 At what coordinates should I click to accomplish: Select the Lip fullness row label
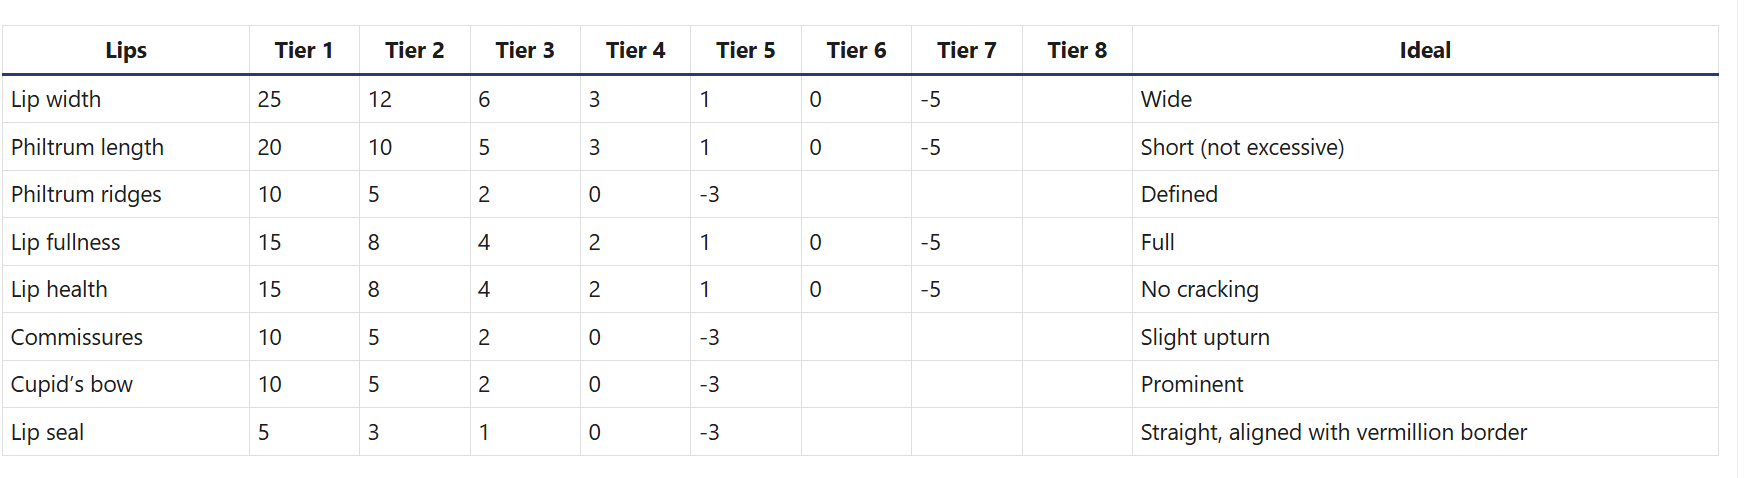click(x=66, y=242)
